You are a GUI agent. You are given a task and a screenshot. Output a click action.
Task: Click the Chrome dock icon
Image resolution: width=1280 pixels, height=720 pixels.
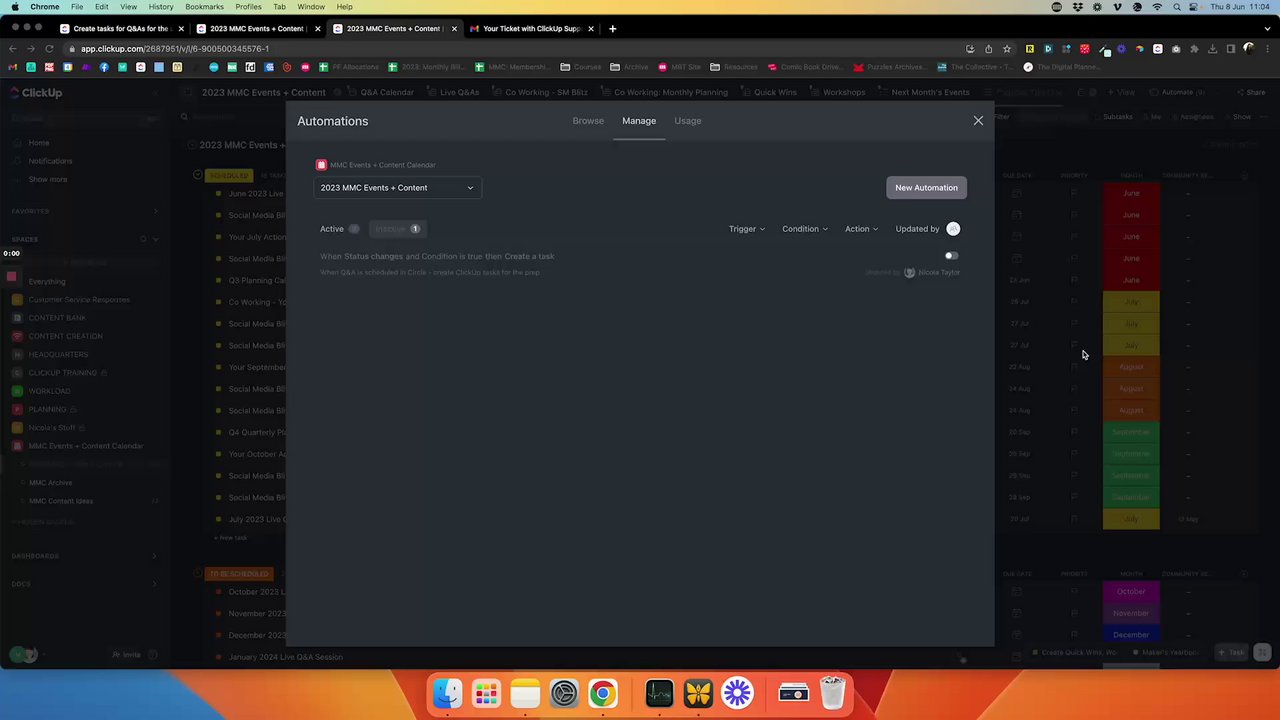[602, 693]
